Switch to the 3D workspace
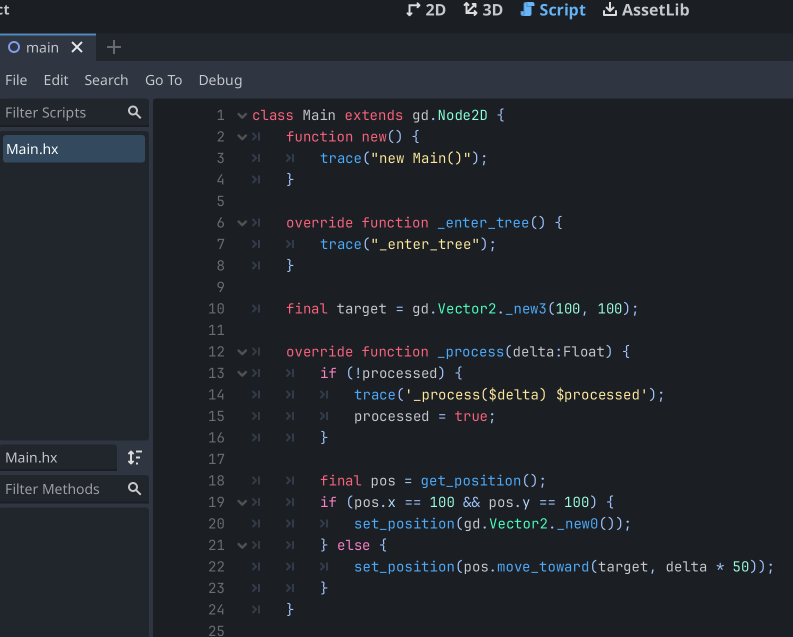This screenshot has height=637, width=793. coord(483,10)
